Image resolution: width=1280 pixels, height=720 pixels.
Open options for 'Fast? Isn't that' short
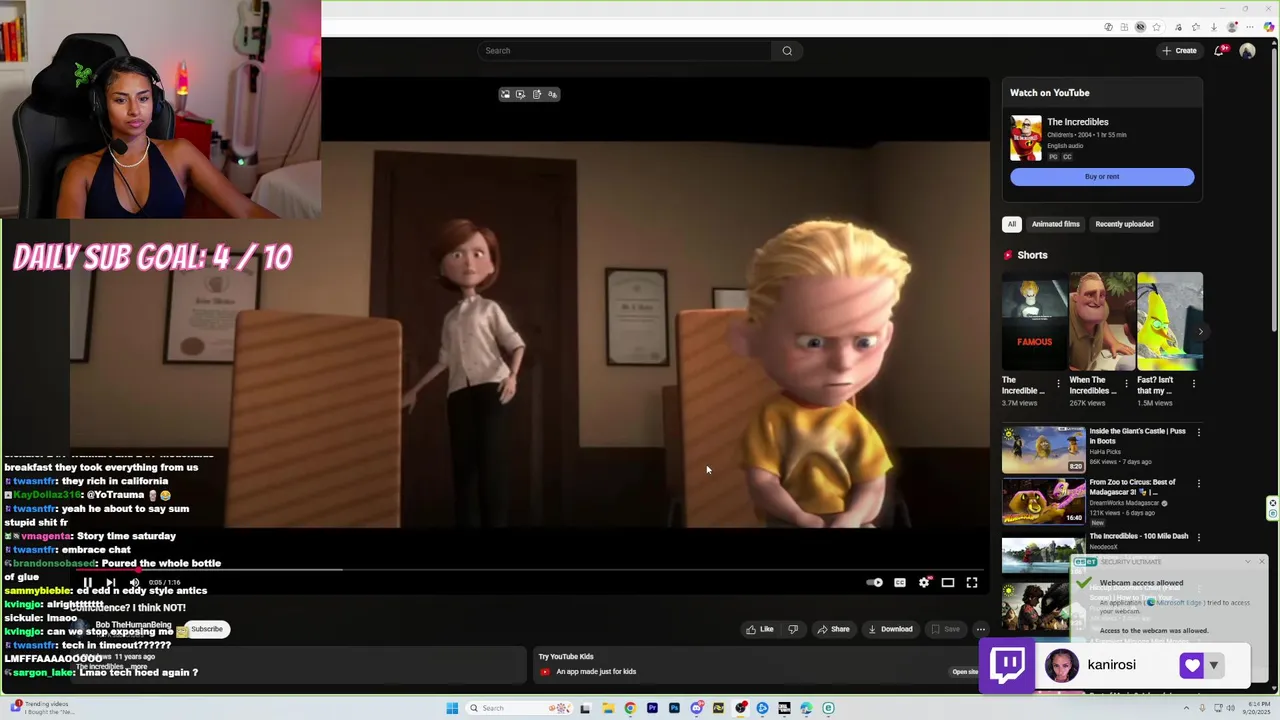click(x=1194, y=383)
